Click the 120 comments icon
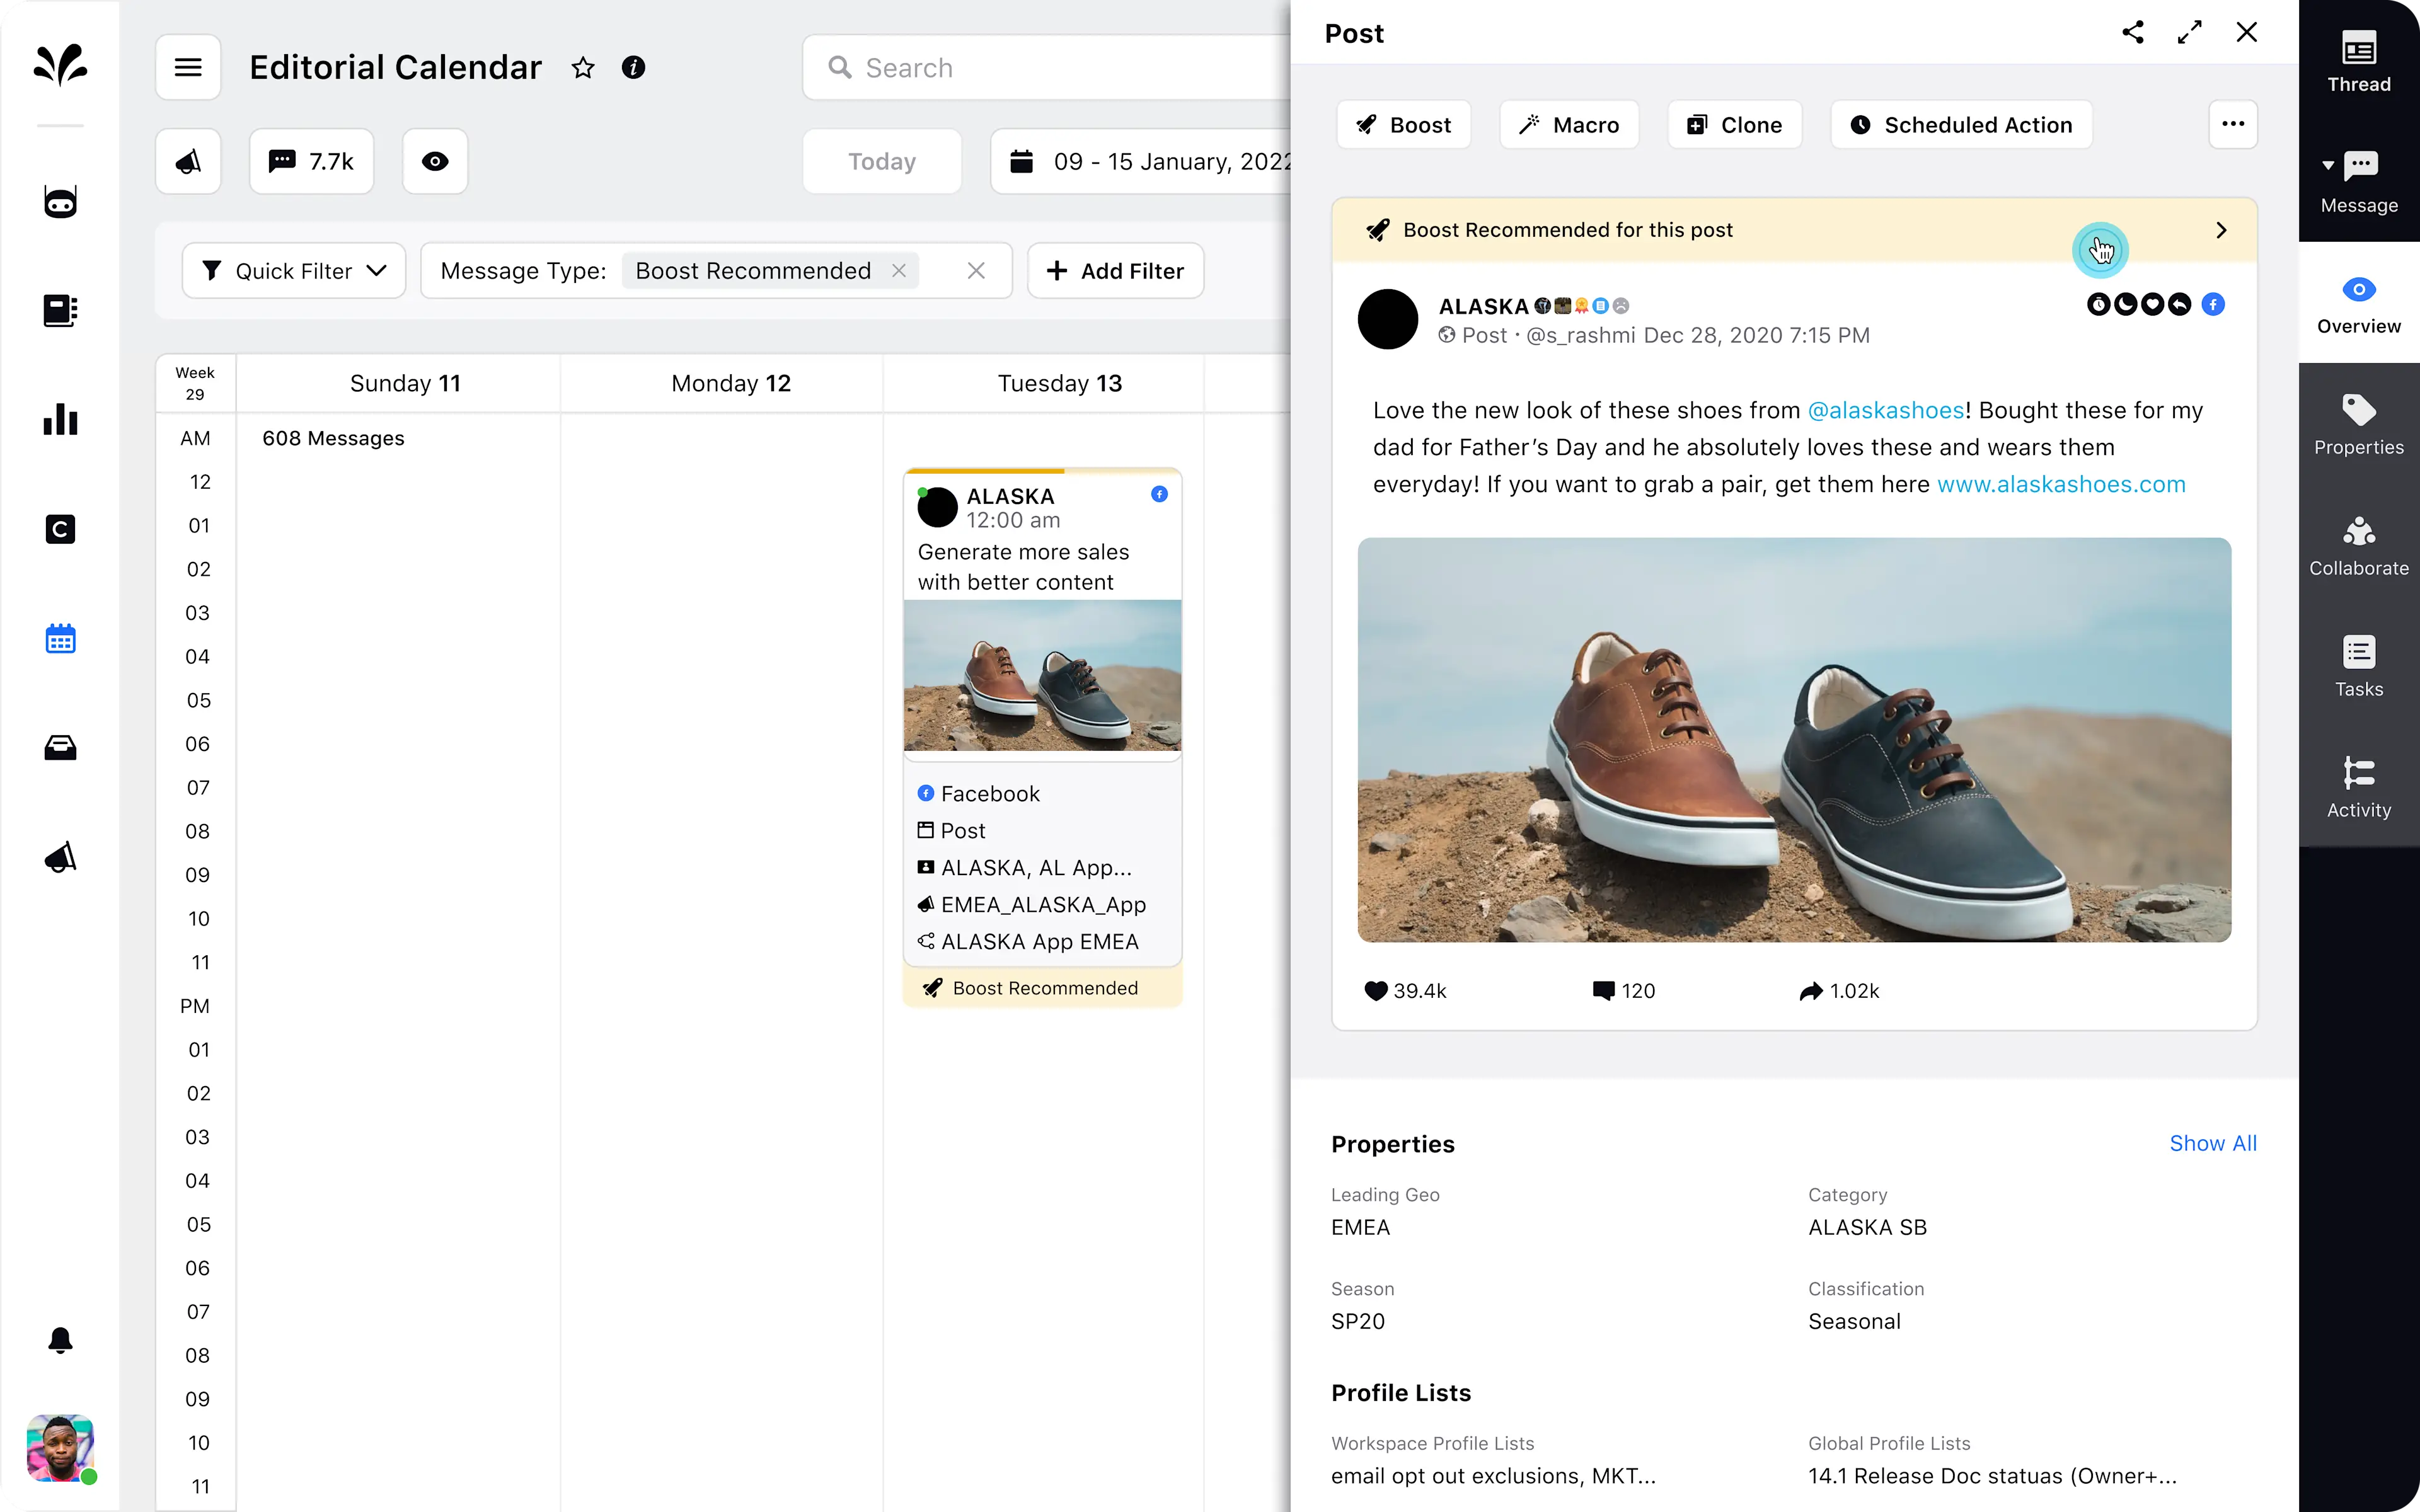 tap(1603, 990)
